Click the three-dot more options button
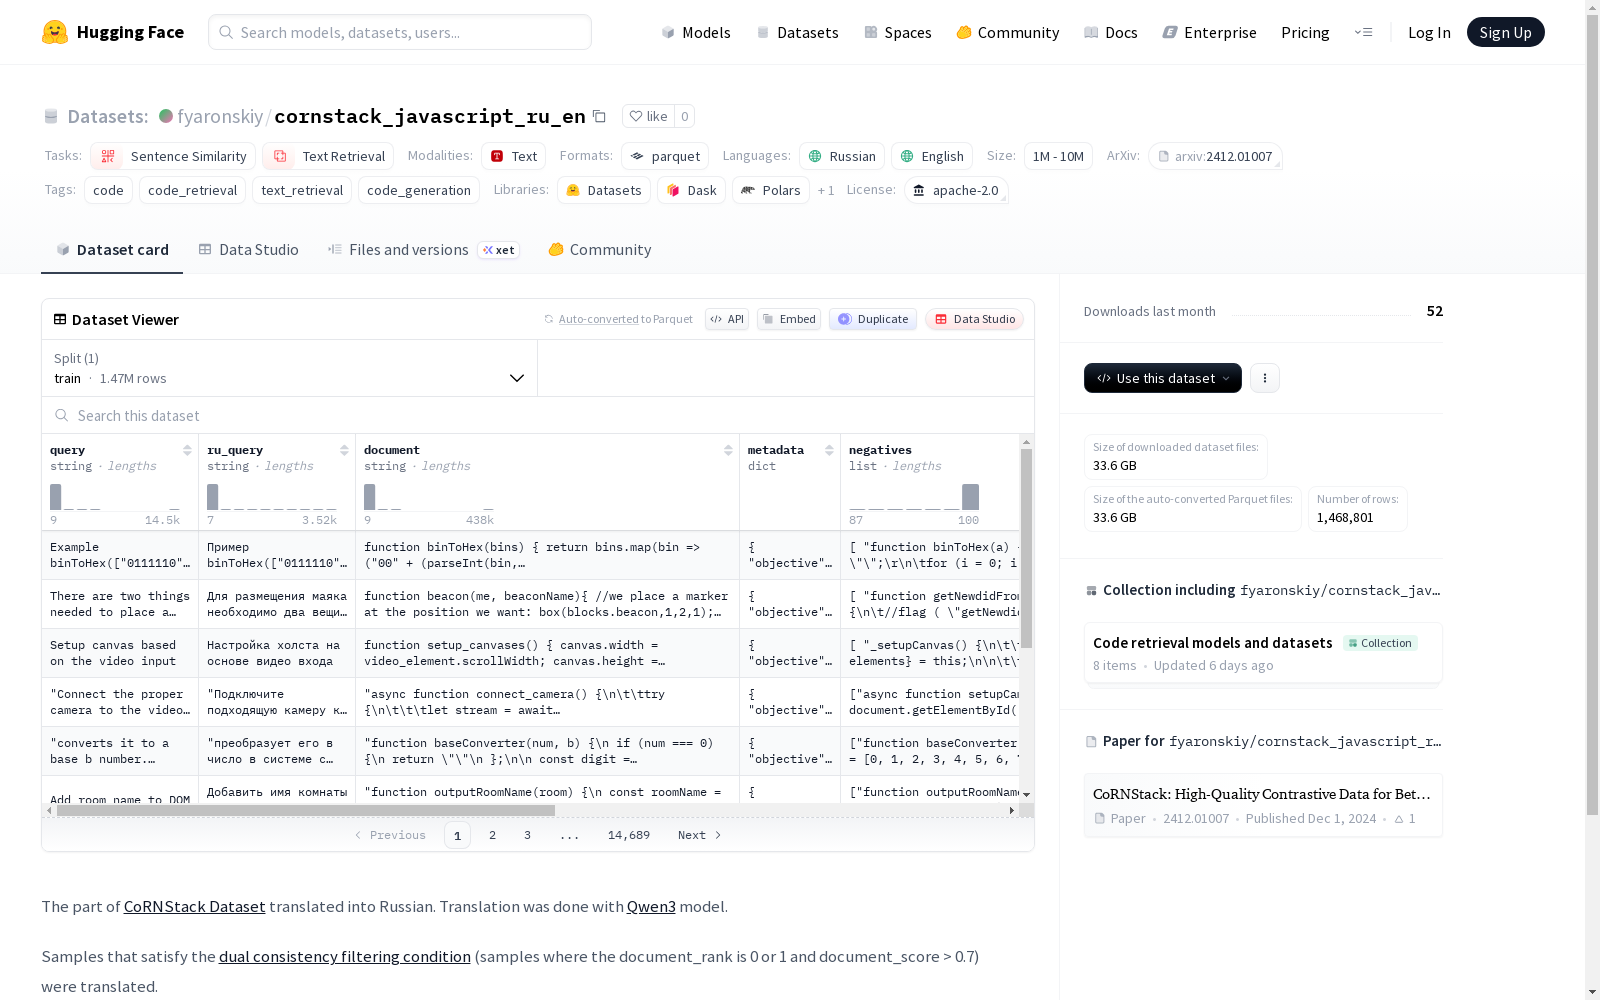 point(1265,378)
